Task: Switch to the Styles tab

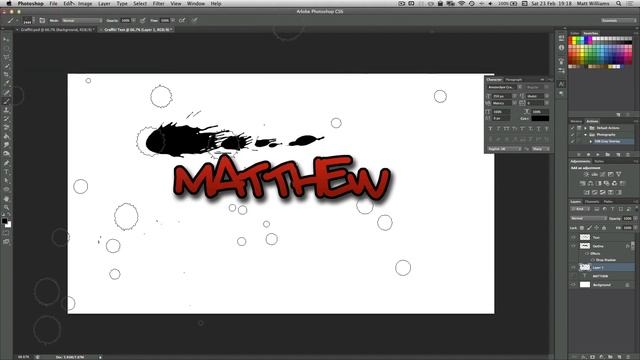Action: coord(599,162)
